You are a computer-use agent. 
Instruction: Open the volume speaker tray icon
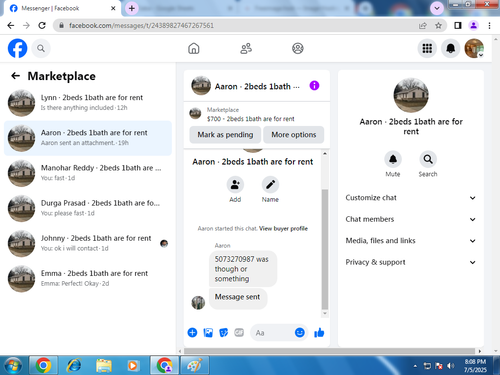451,366
